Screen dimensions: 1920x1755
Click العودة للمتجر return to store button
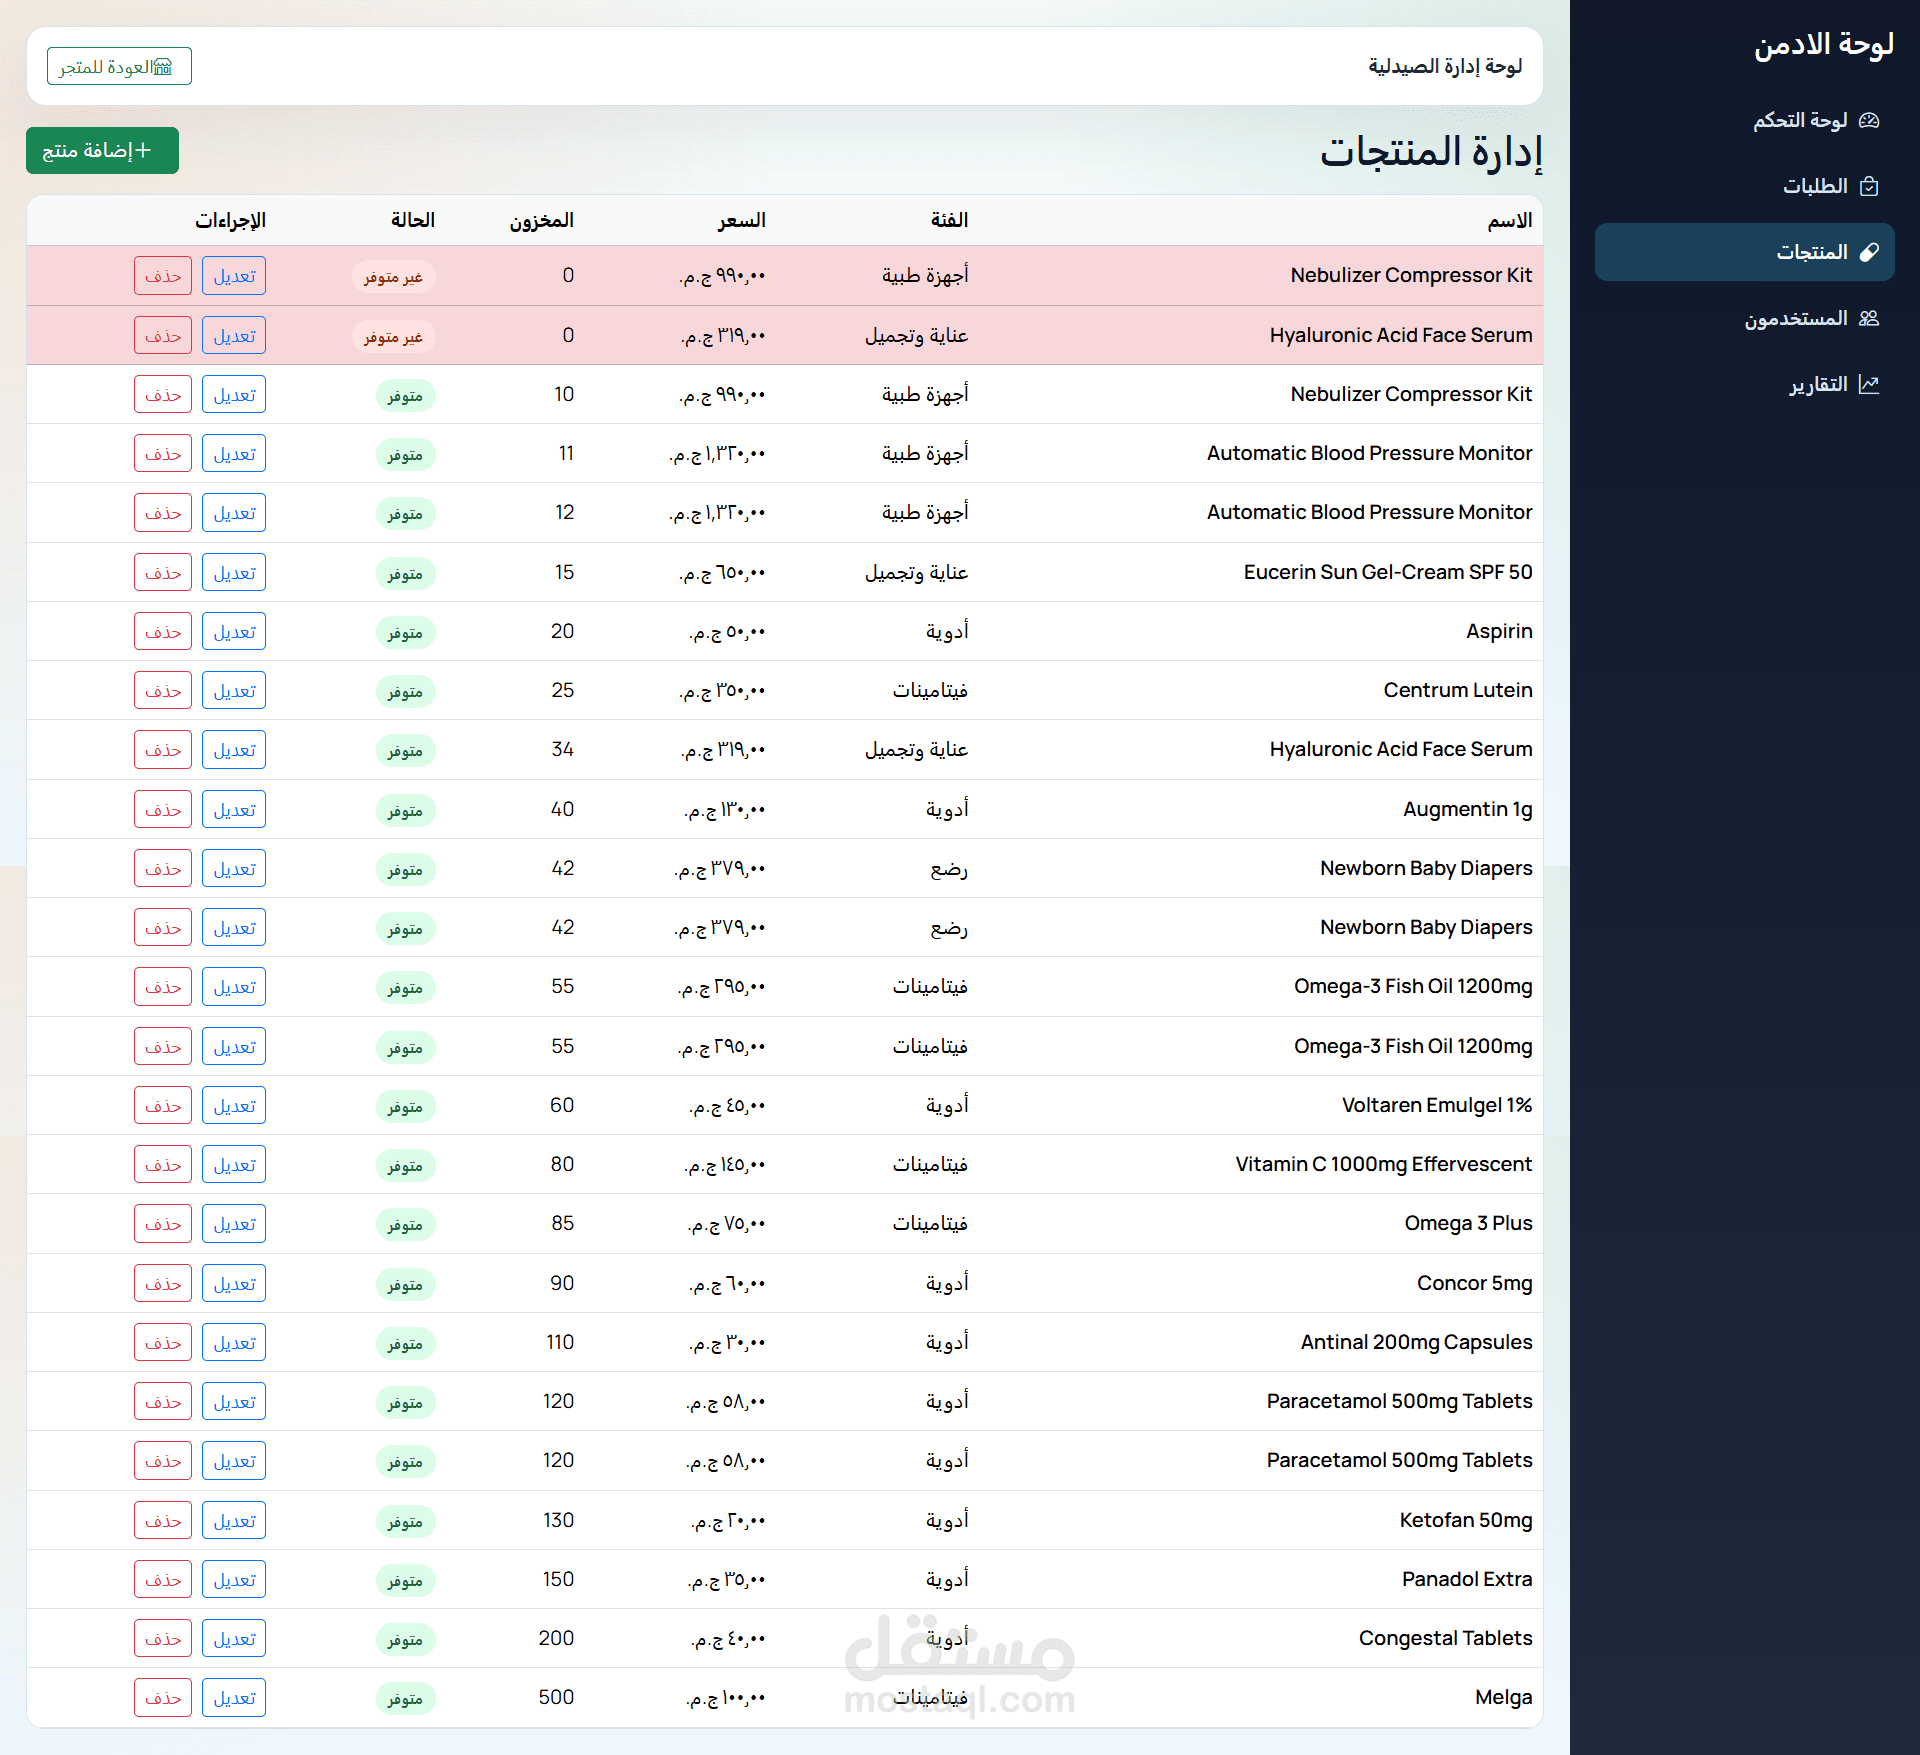click(118, 67)
